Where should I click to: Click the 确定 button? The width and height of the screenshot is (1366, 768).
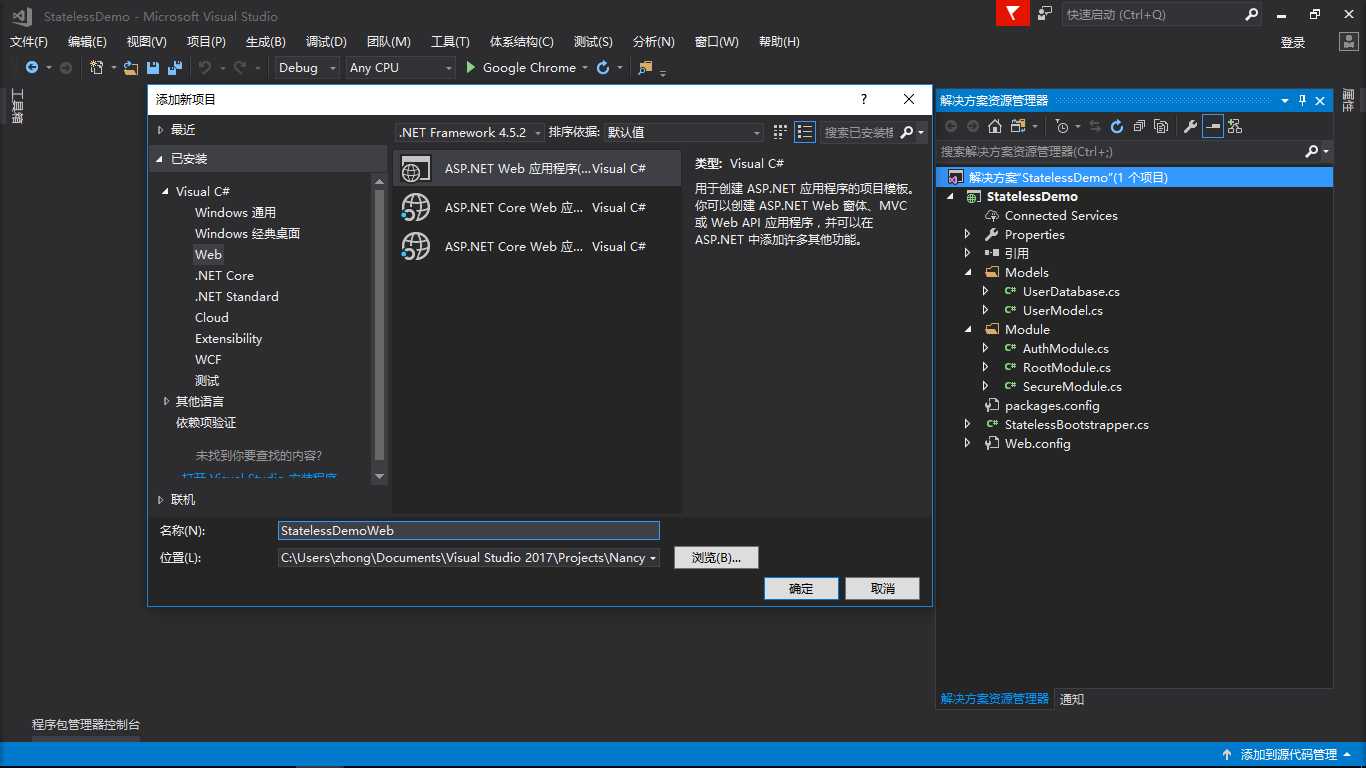[x=801, y=588]
